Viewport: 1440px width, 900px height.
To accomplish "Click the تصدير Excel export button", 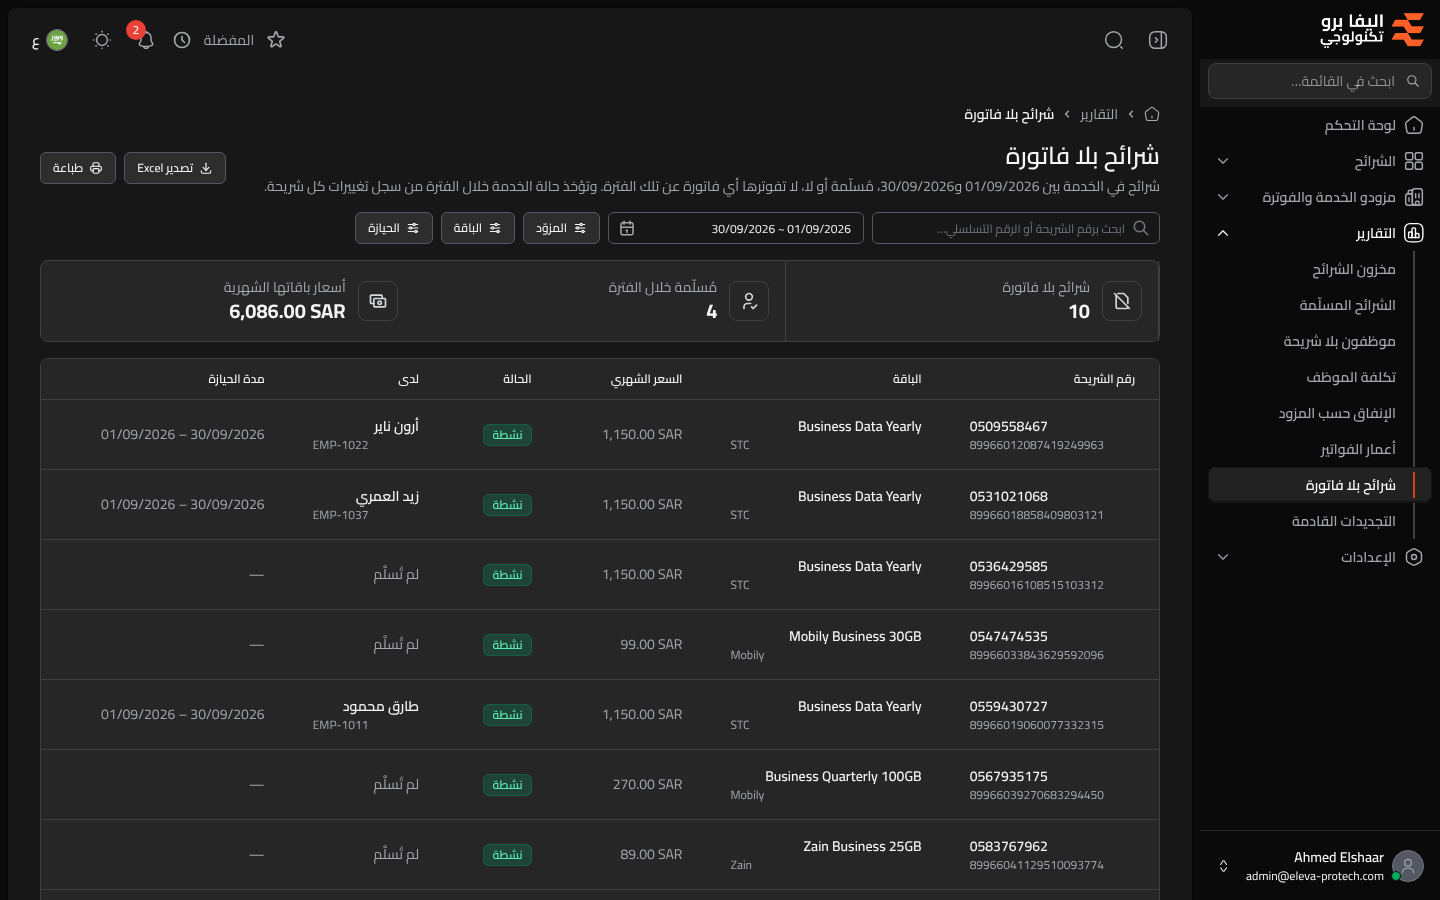I will click(175, 168).
